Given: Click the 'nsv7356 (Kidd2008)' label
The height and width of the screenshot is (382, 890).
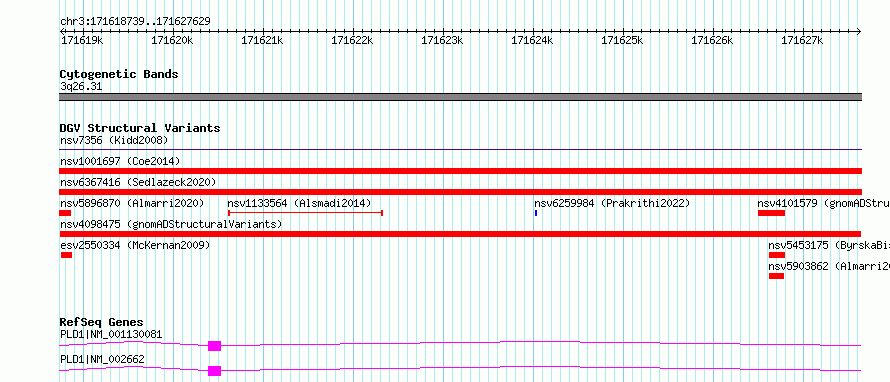Looking at the screenshot, I should tap(114, 140).
